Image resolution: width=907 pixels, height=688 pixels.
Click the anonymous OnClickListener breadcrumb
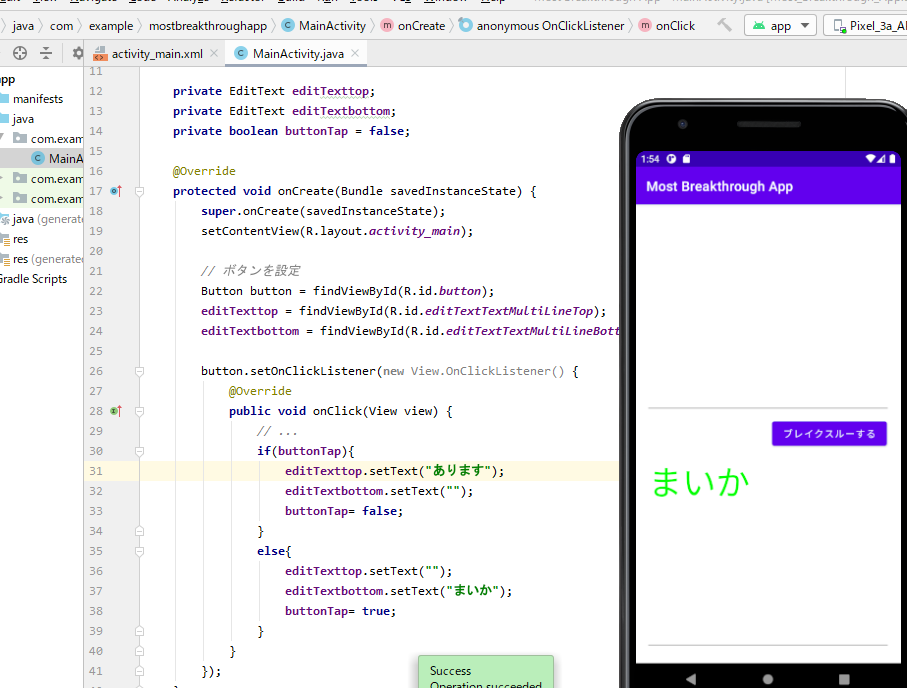tap(542, 26)
